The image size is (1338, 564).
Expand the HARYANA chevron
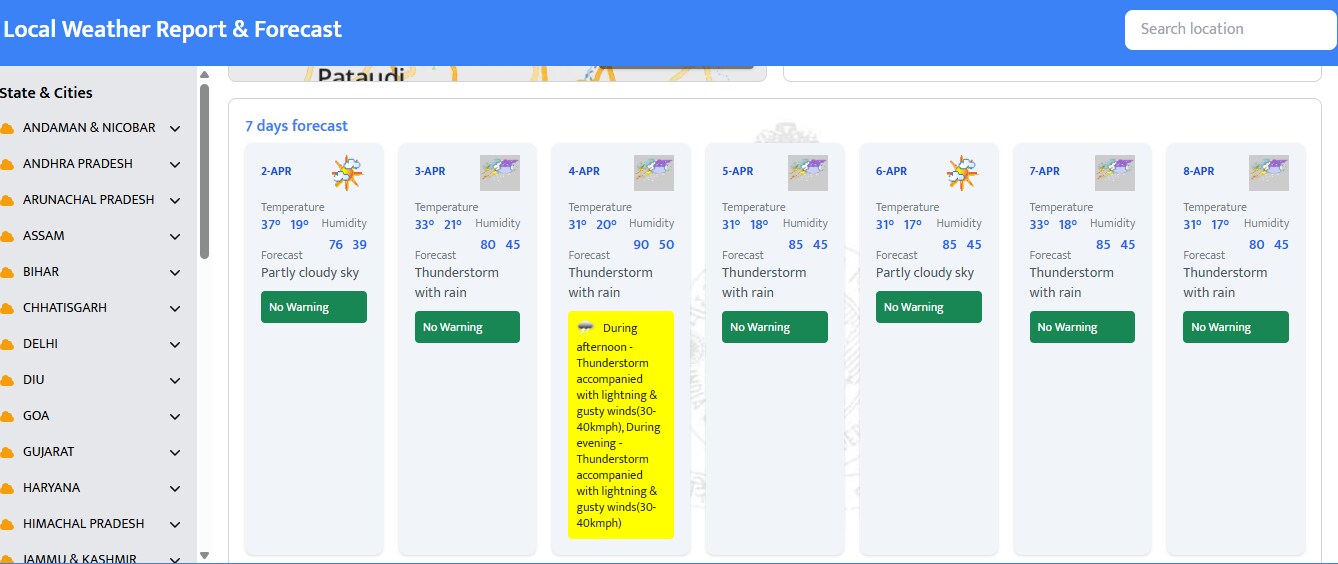coord(175,489)
